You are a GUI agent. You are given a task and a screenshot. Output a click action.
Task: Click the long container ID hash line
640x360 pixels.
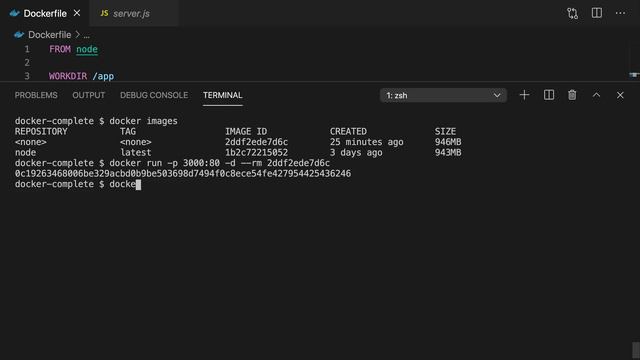183,173
